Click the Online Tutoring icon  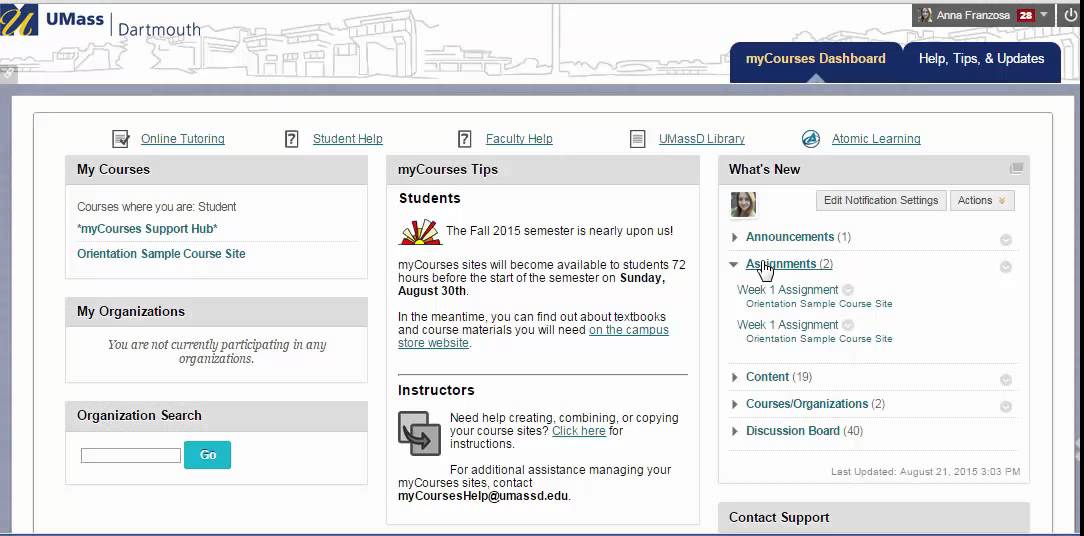point(121,139)
